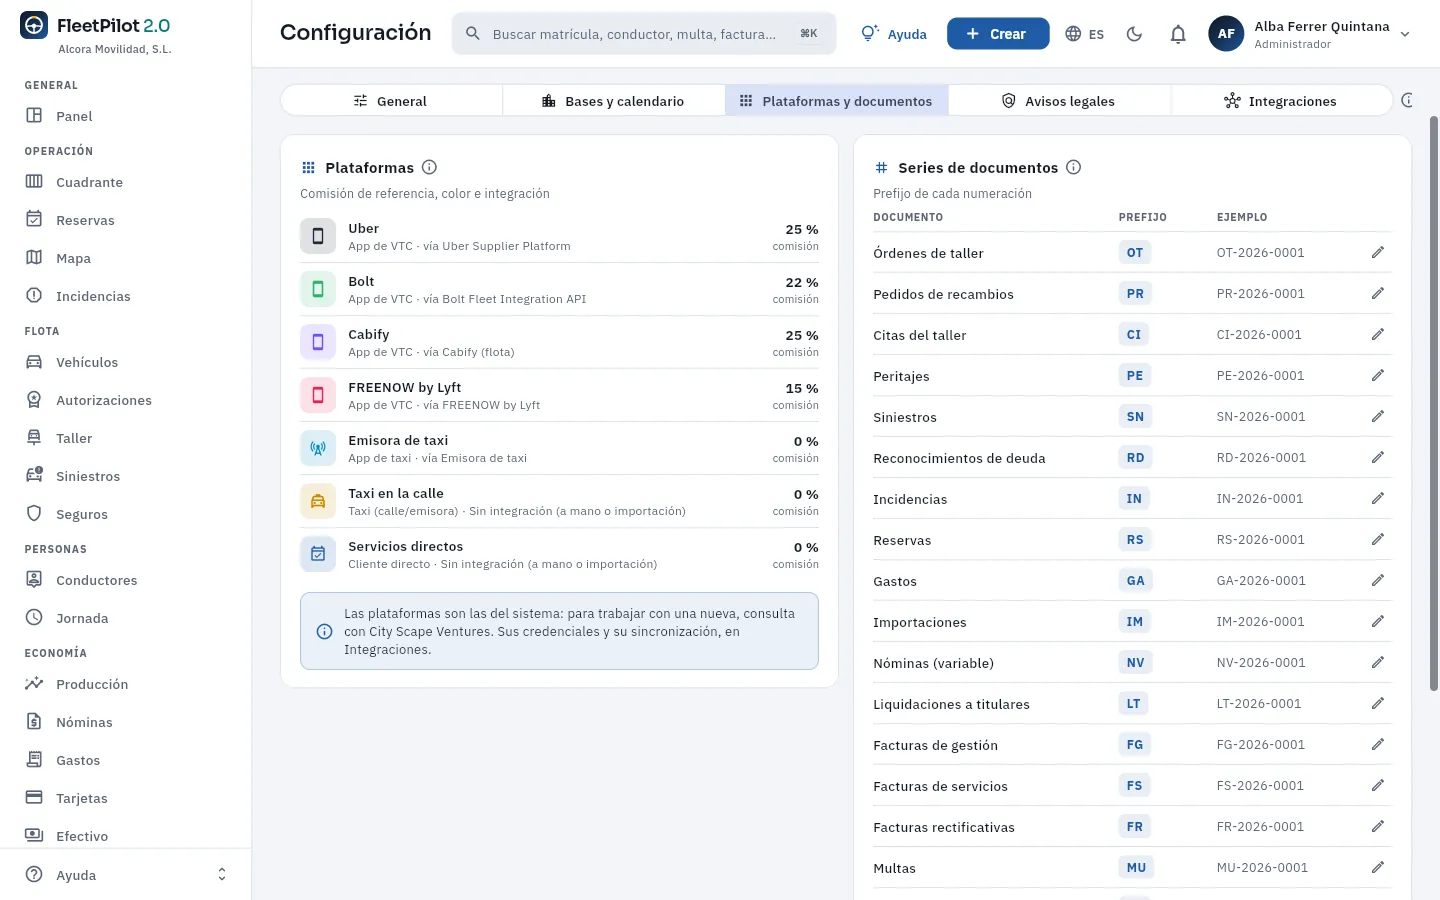Show info about Plataformas section

429,167
